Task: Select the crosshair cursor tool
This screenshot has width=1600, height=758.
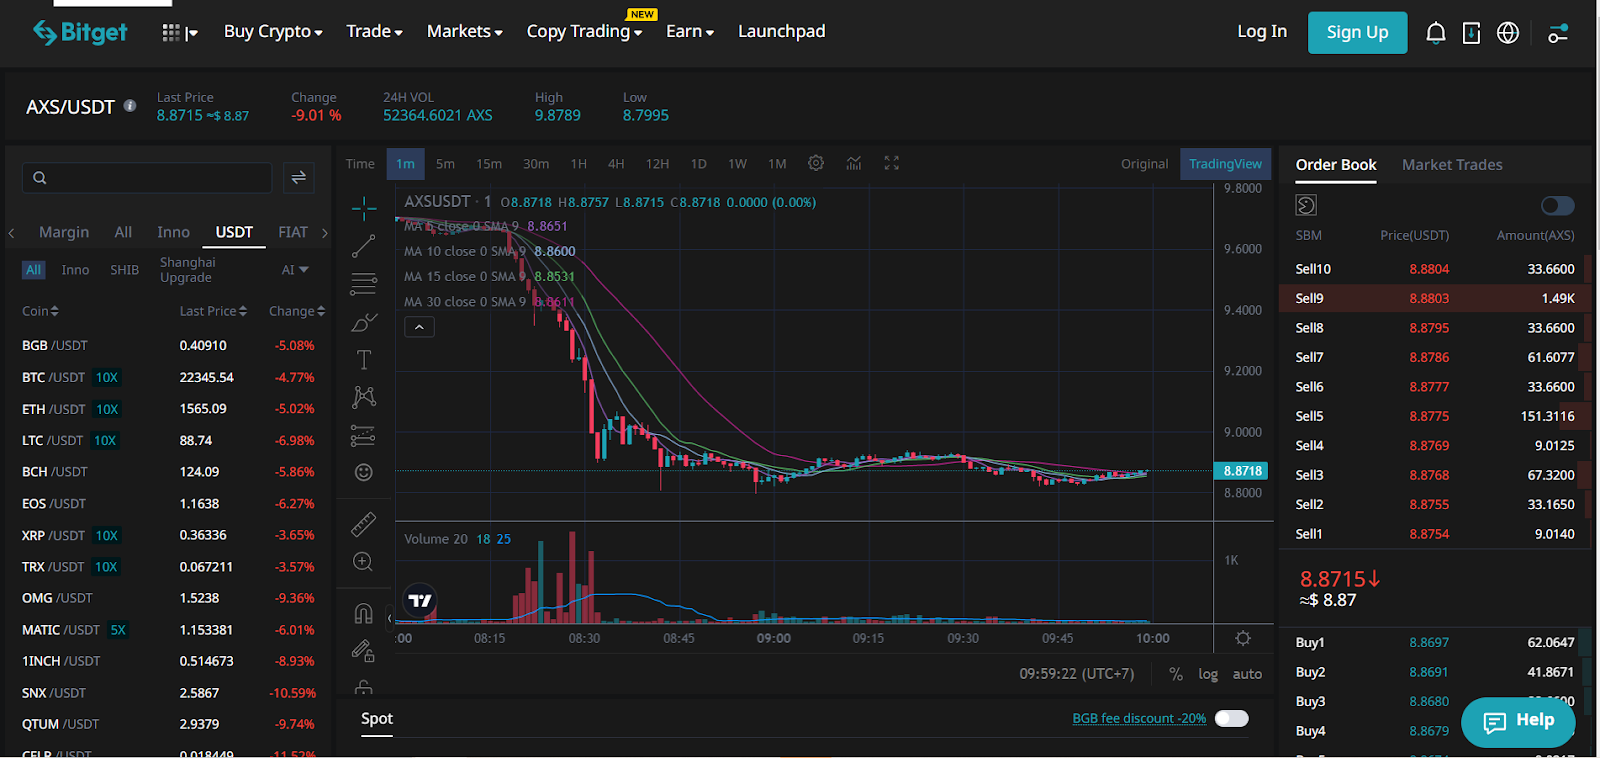Action: pos(364,208)
